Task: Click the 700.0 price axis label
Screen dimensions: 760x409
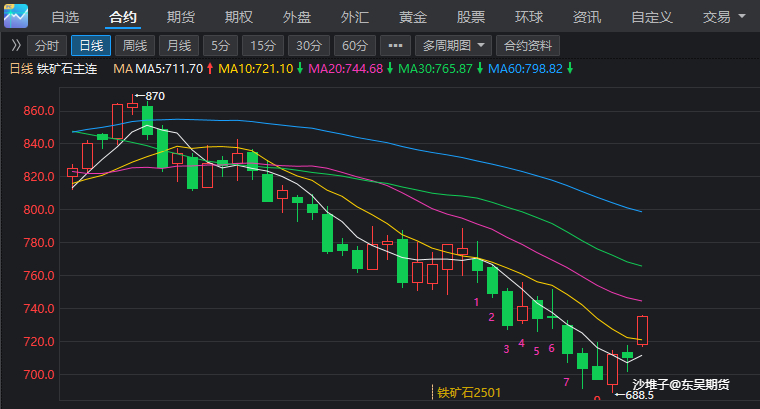Action: (x=39, y=375)
